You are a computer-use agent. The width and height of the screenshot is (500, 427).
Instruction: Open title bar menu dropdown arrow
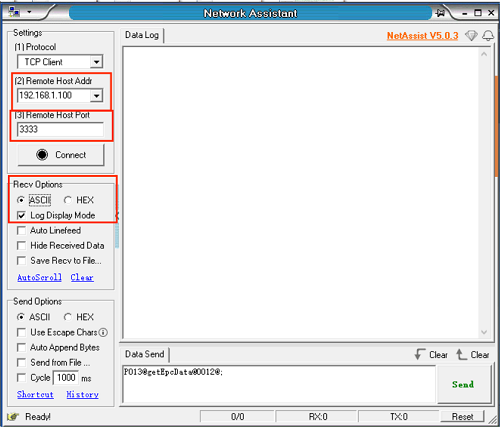tap(29, 12)
